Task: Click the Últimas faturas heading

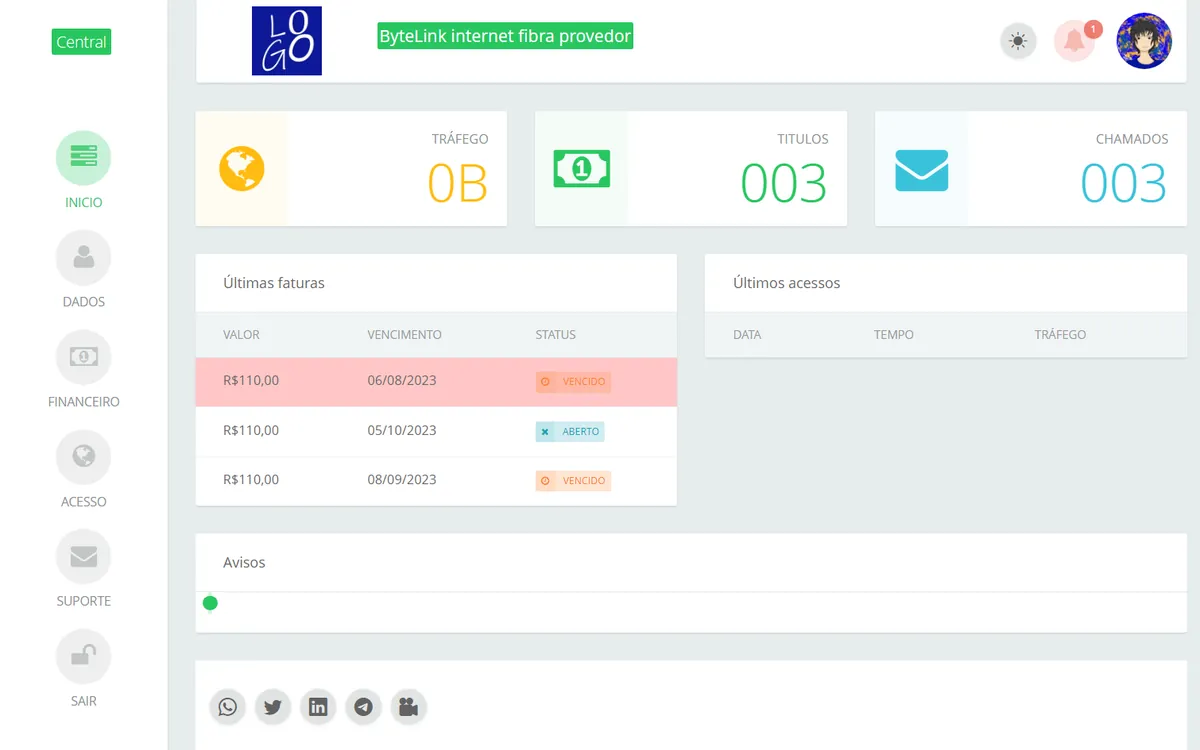Action: tap(274, 283)
